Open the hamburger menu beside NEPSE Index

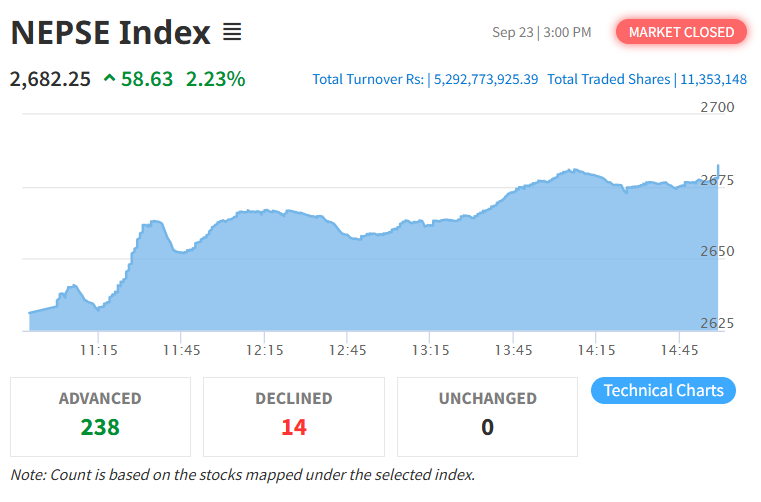232,33
